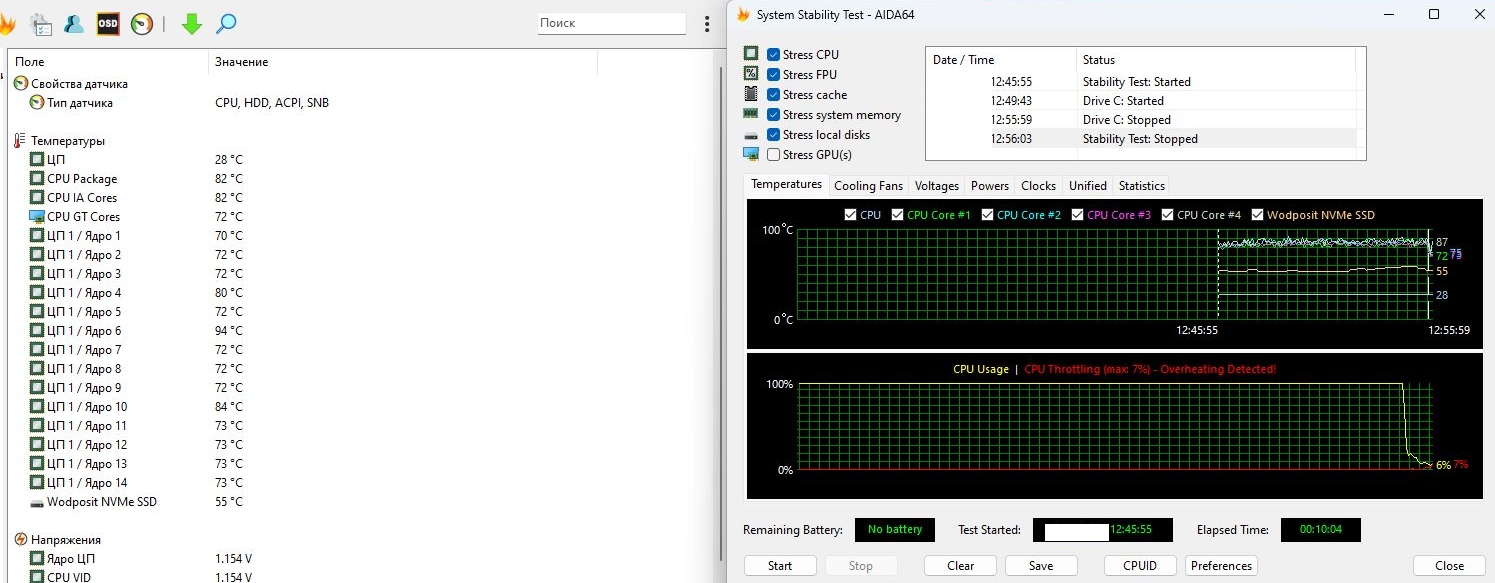Uncheck the Stress FPU checkbox
Viewport: 1495px width, 583px height.
tap(773, 75)
